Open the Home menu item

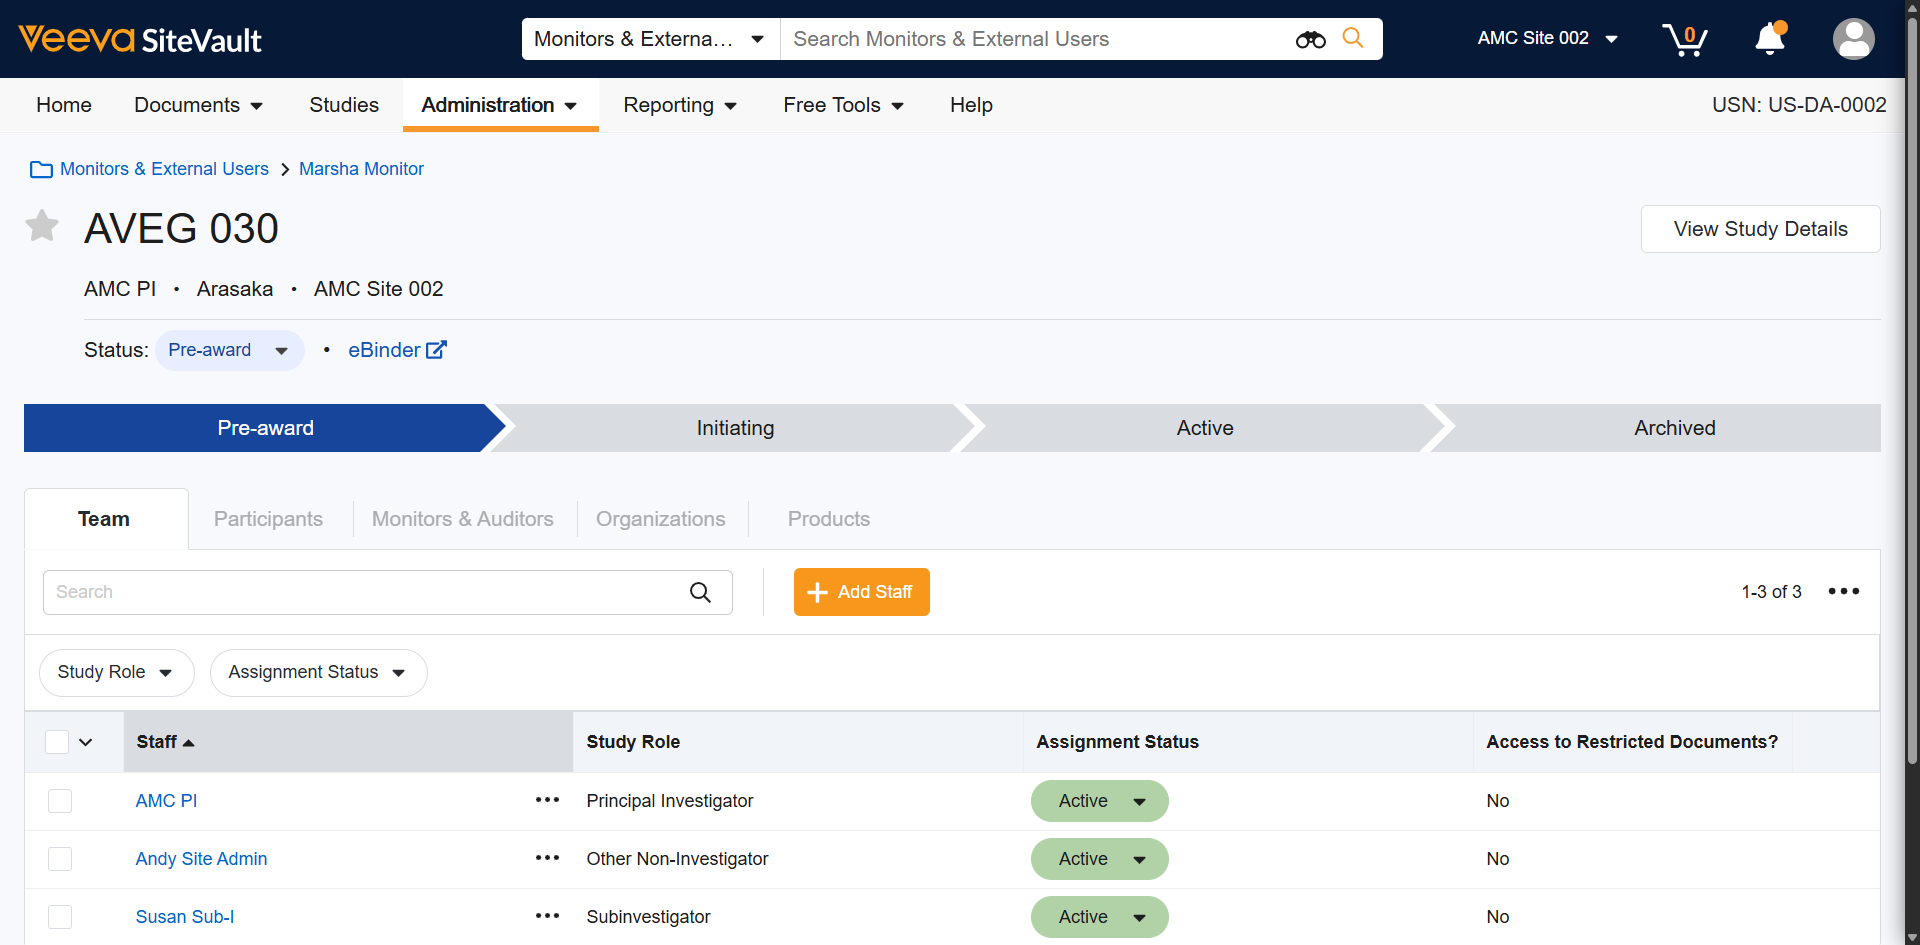click(64, 105)
